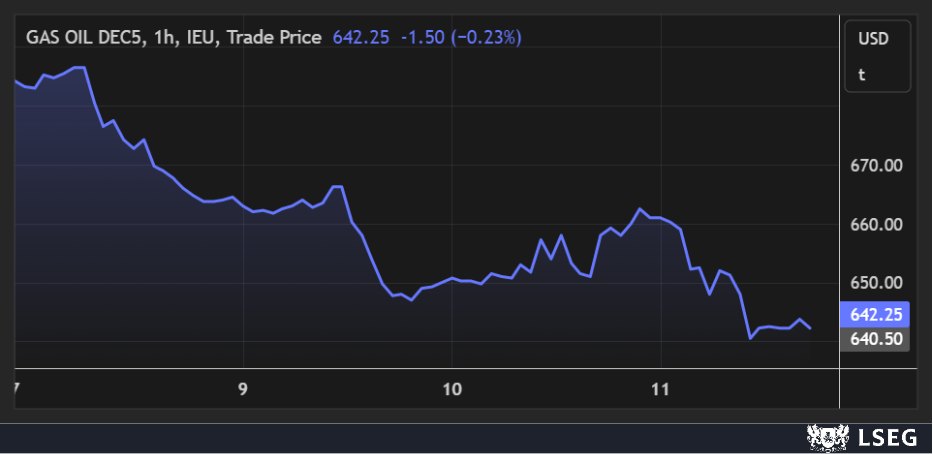Click the last data point of price line

[x=810, y=328]
